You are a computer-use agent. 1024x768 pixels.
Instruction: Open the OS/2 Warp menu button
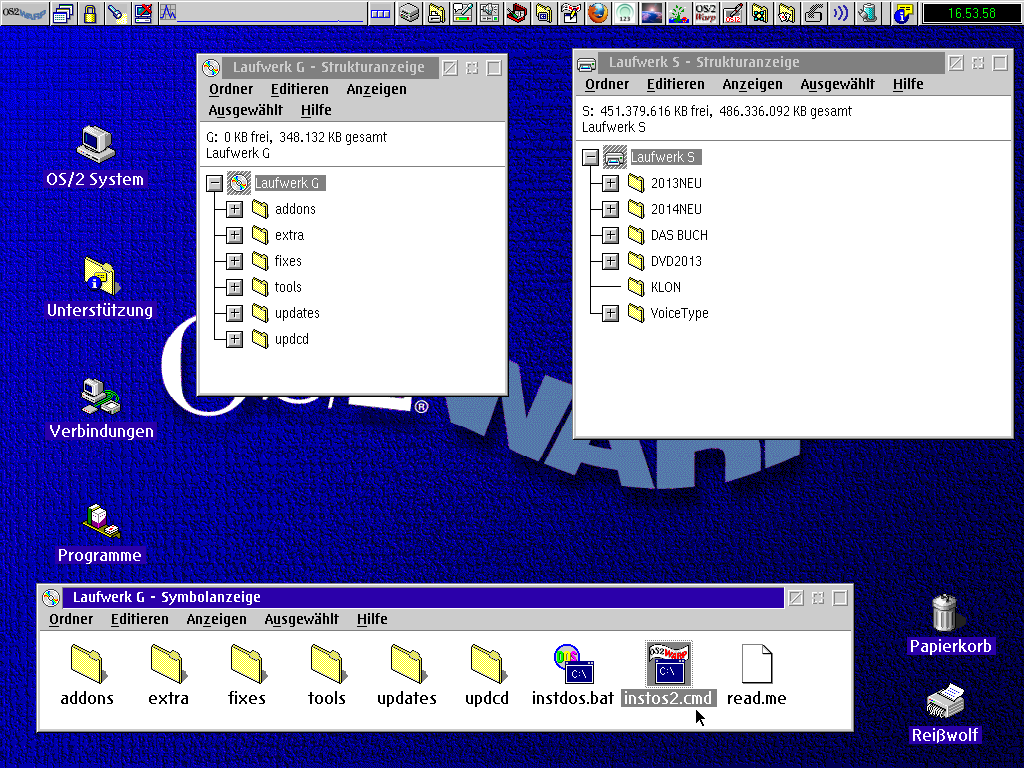click(24, 13)
